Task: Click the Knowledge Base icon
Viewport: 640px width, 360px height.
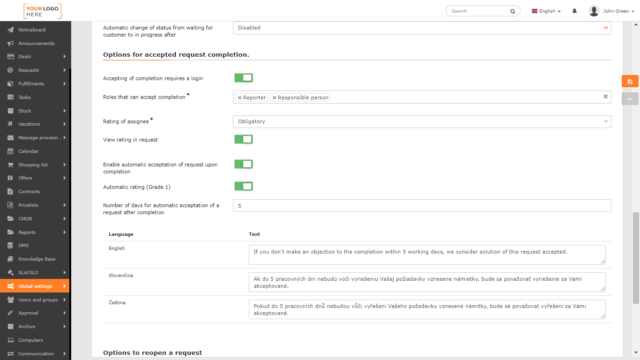Action: pyautogui.click(x=11, y=259)
